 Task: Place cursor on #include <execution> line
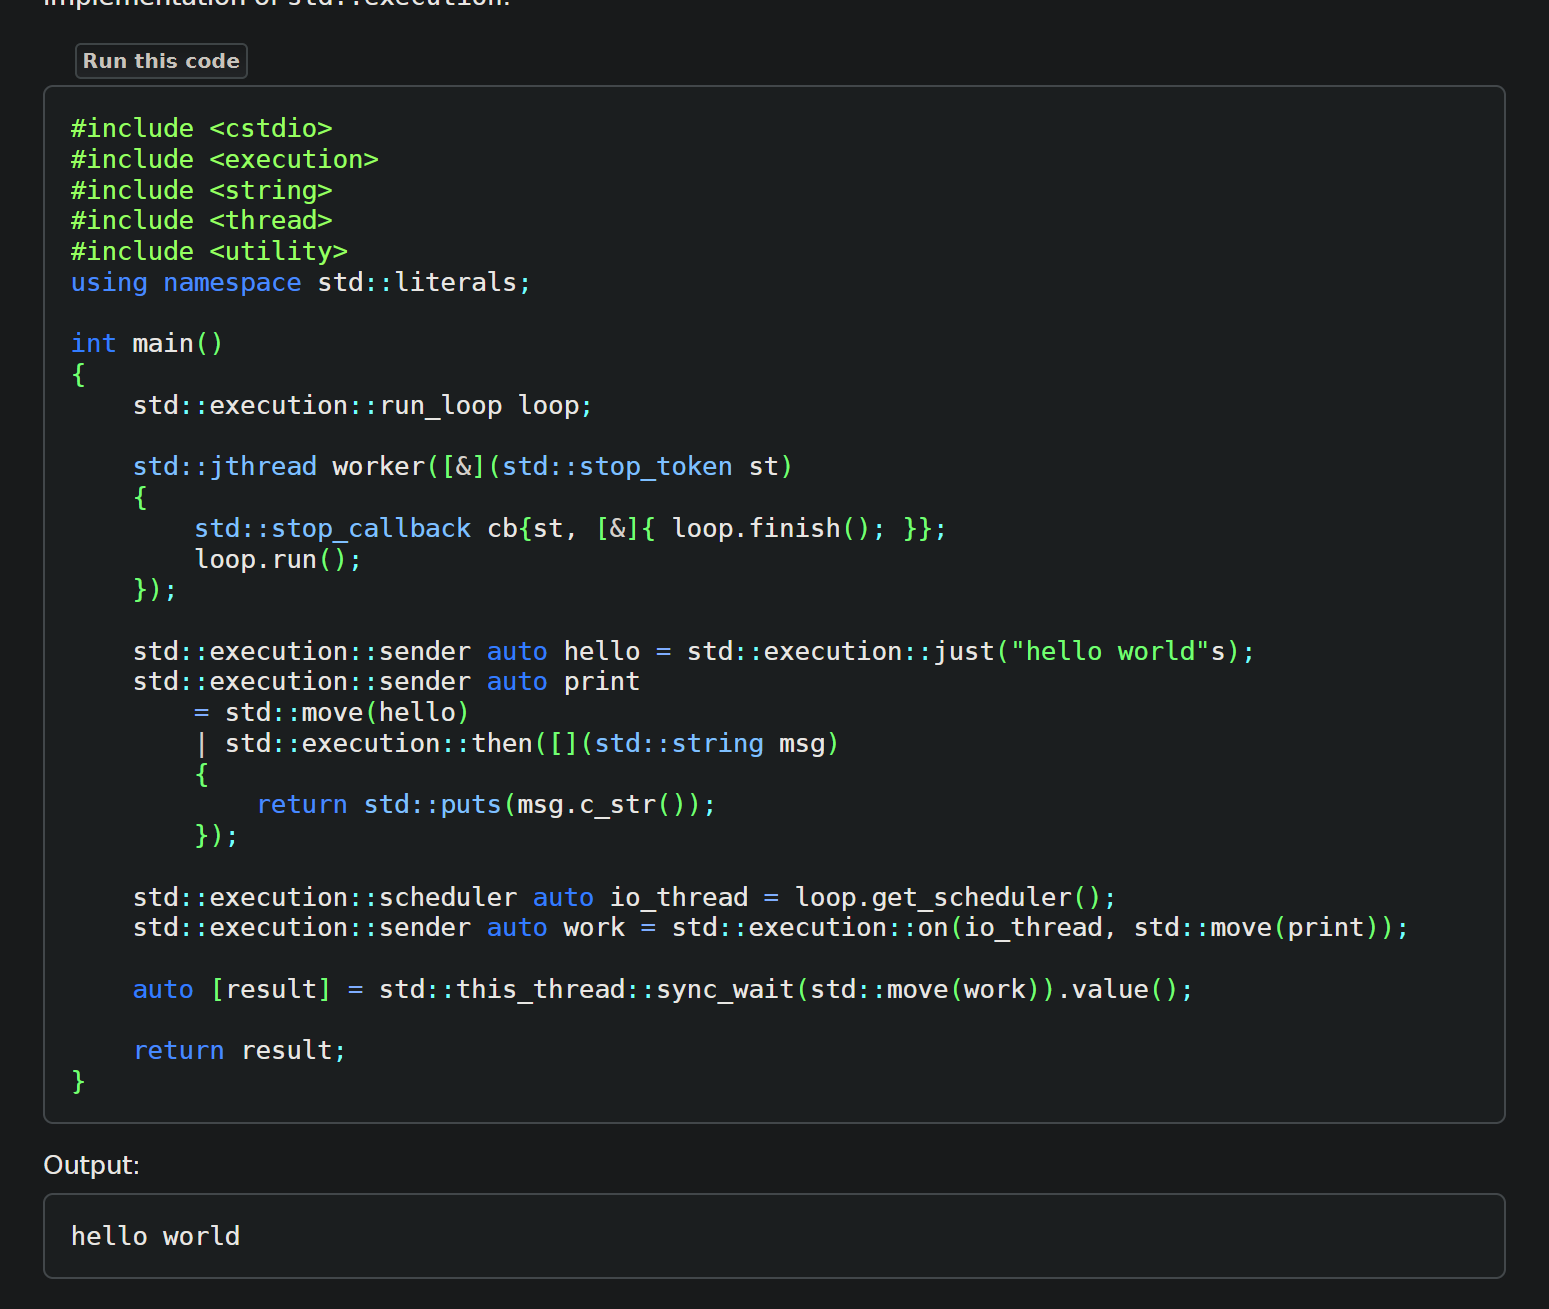click(224, 160)
